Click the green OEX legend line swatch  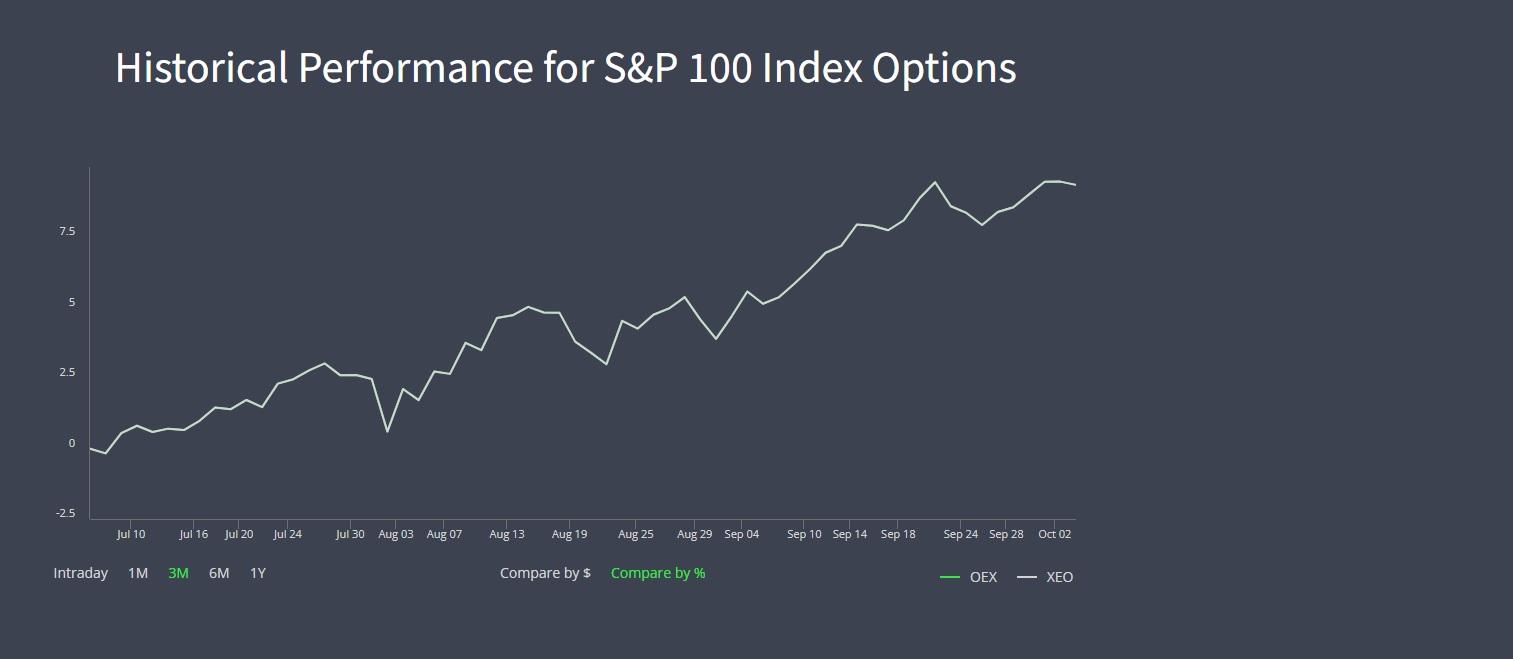pyautogui.click(x=950, y=577)
